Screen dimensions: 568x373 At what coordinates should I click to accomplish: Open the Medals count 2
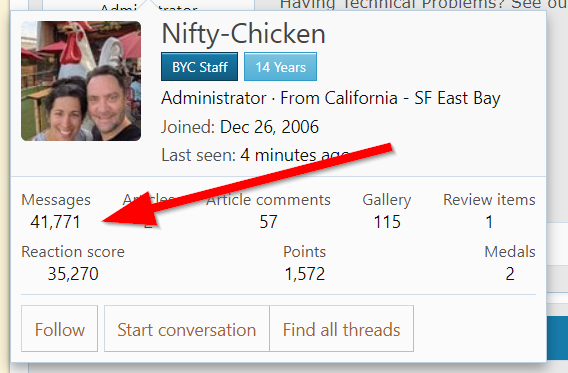coord(510,274)
